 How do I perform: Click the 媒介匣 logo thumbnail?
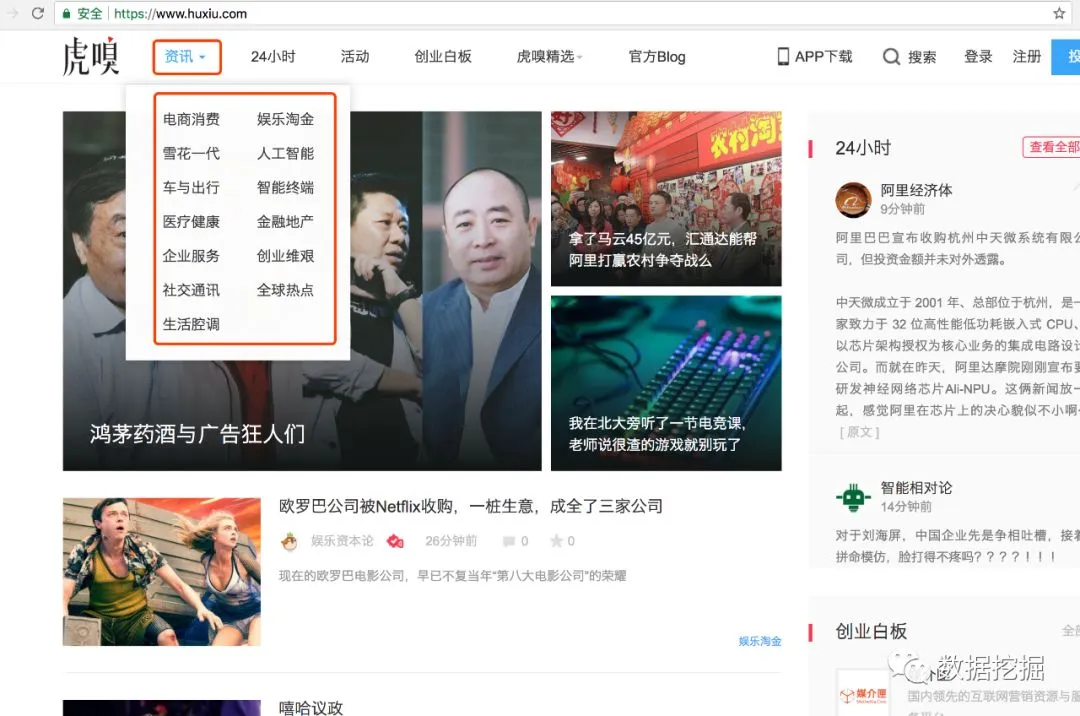coord(862,693)
